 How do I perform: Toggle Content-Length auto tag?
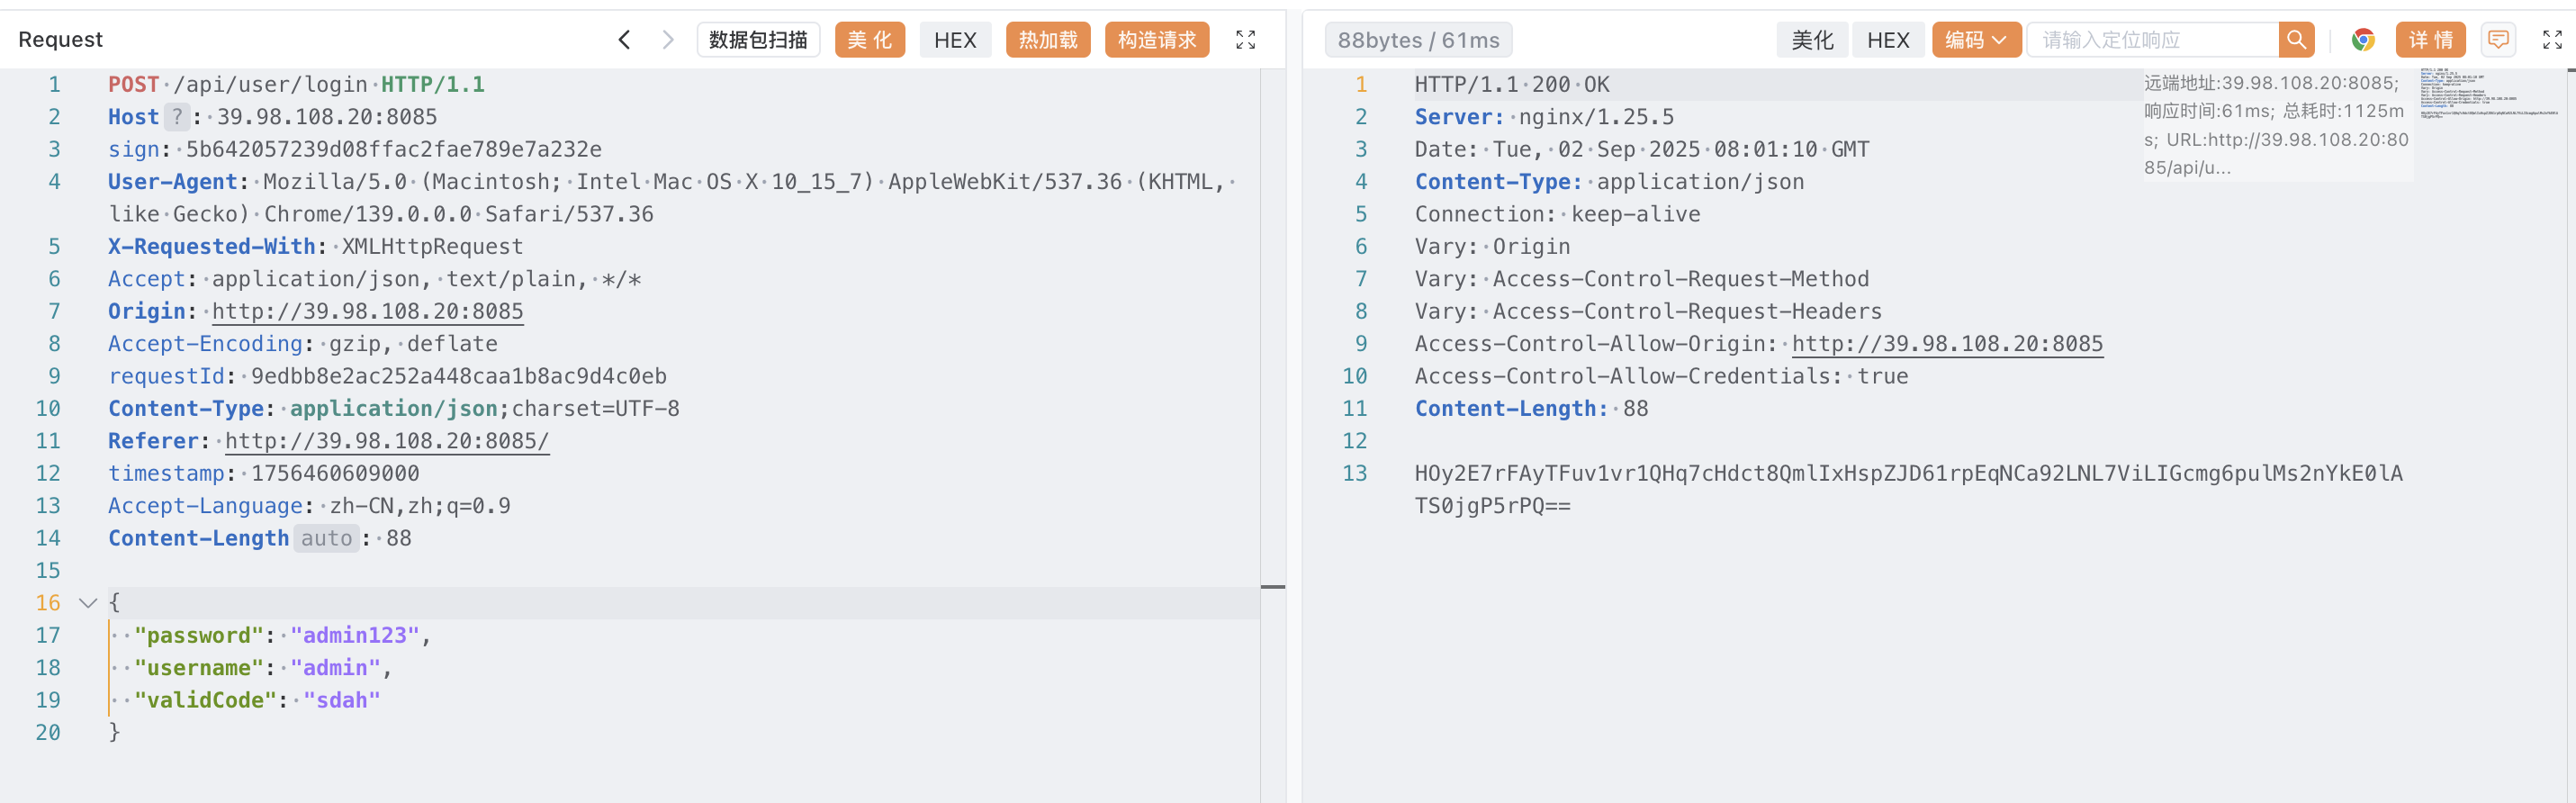[326, 538]
